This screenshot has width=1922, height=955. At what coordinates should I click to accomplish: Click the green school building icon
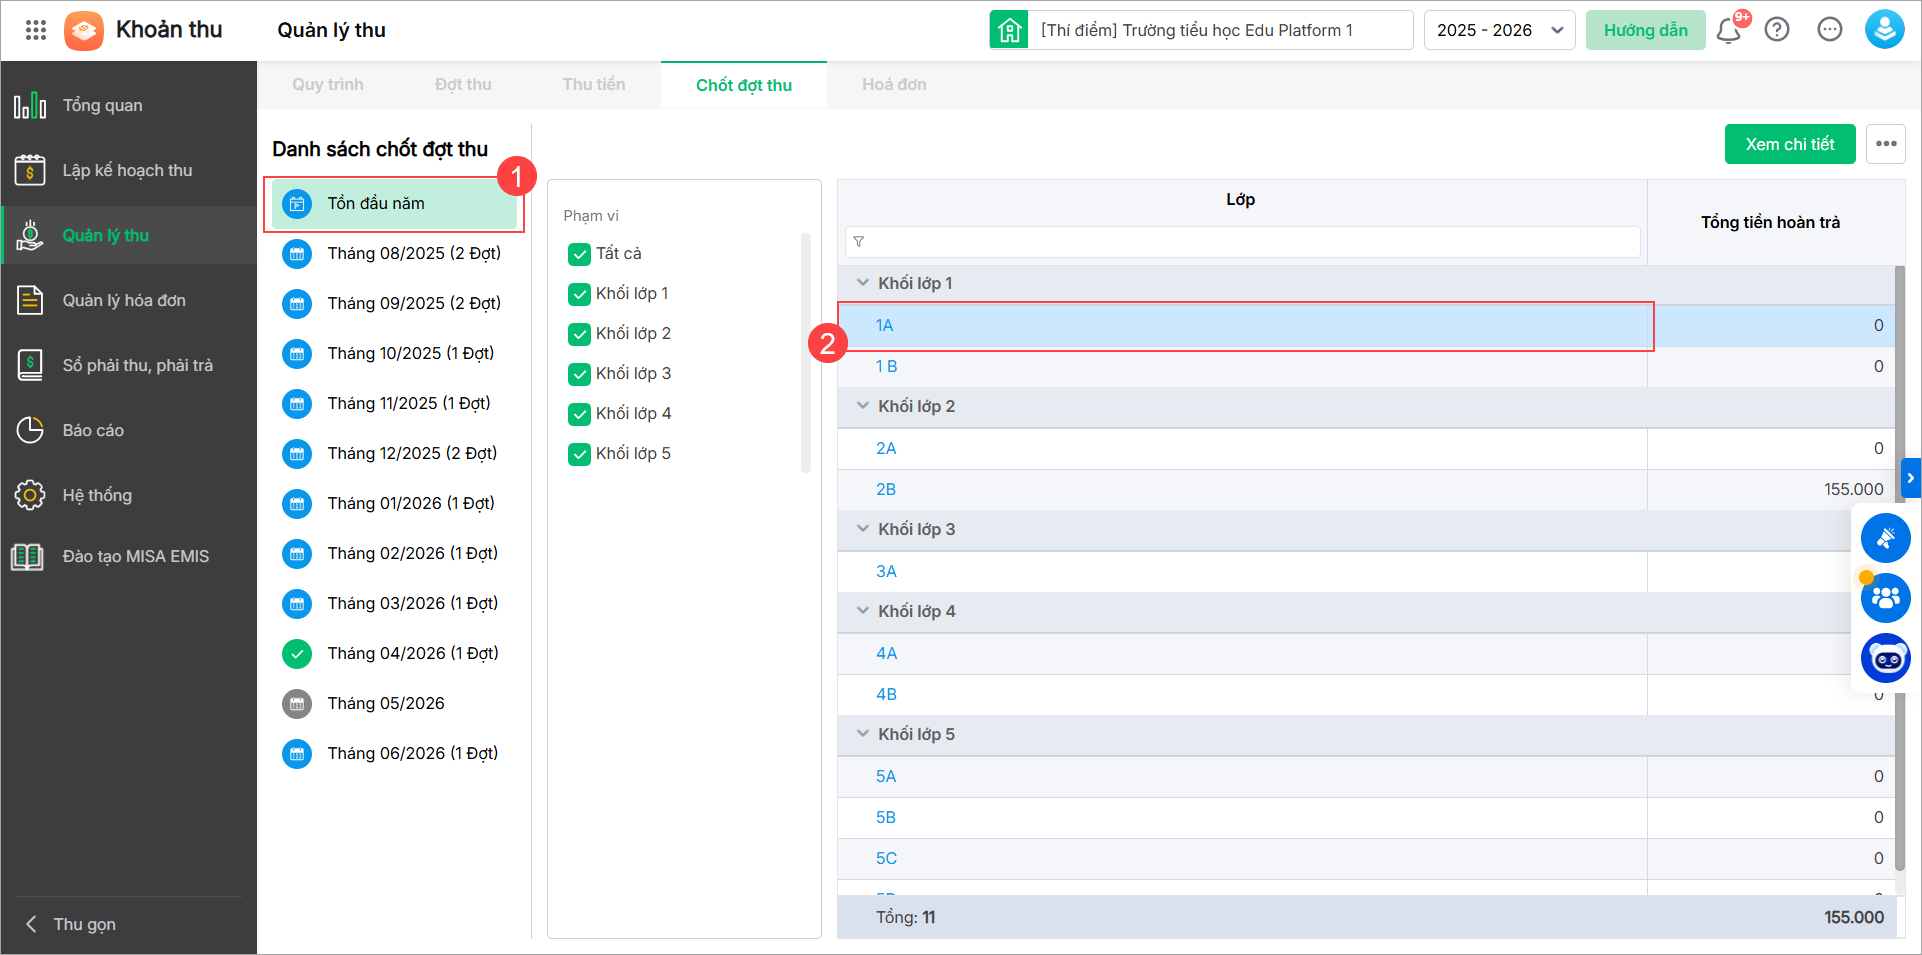(x=1009, y=30)
